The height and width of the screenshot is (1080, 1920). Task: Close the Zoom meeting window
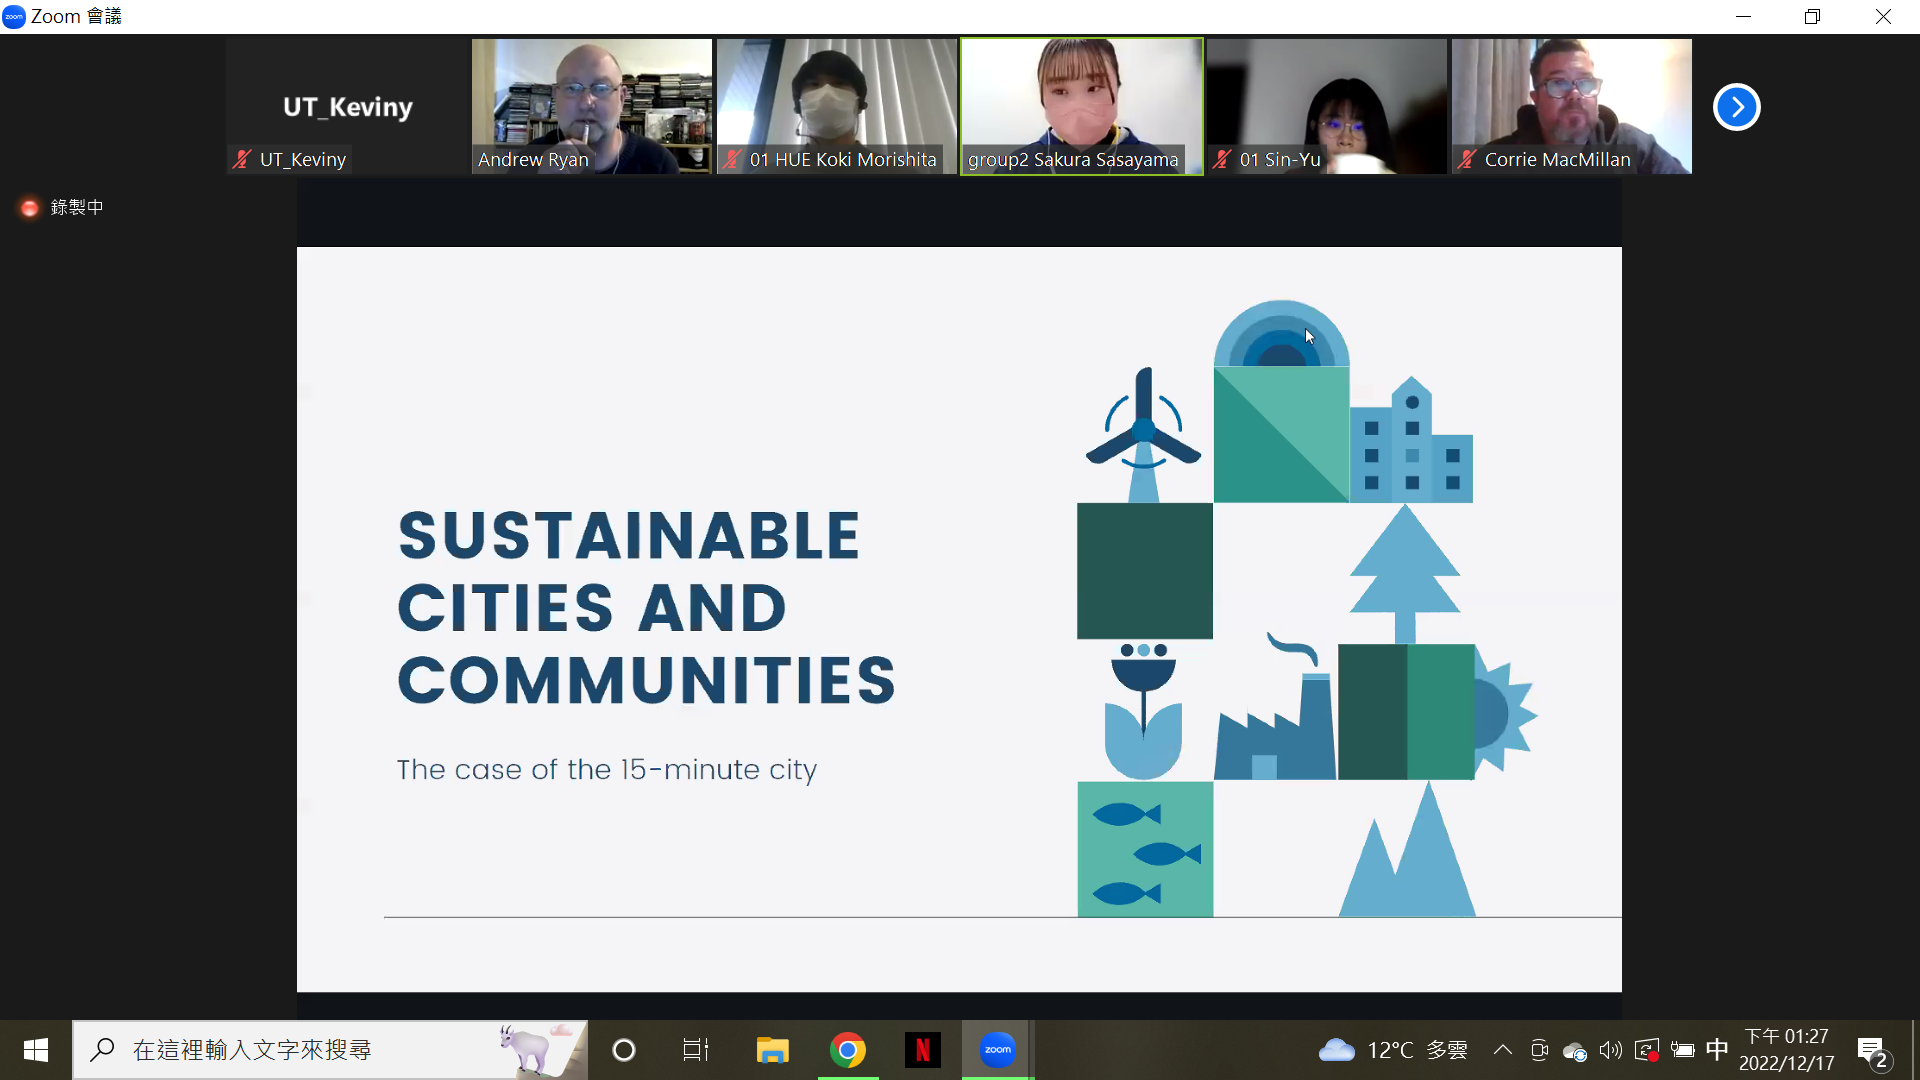pyautogui.click(x=1883, y=16)
